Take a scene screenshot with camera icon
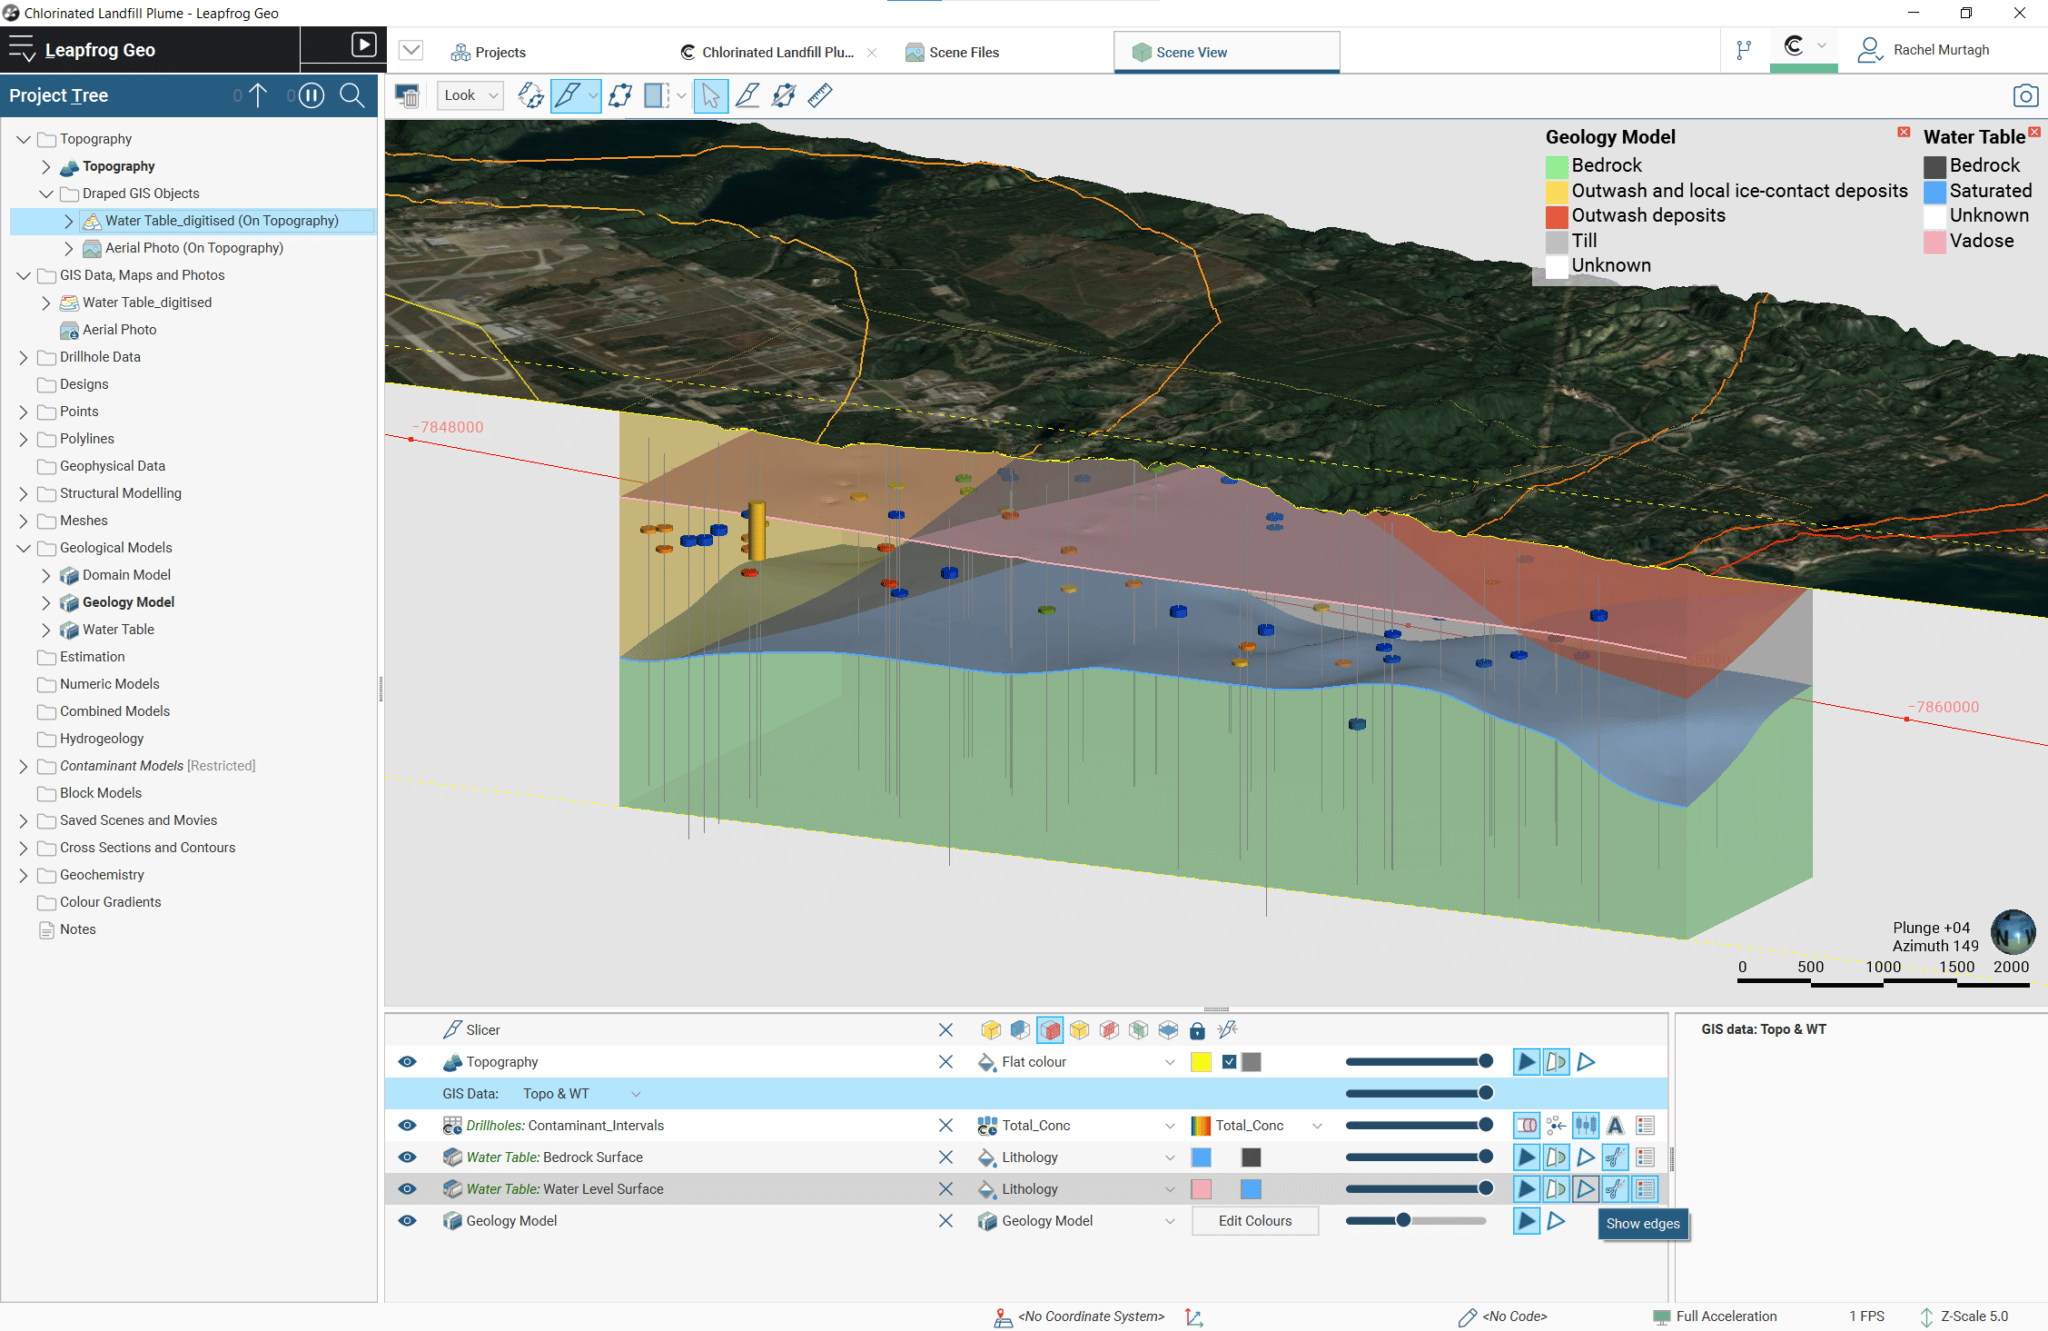 pyautogui.click(x=2025, y=96)
